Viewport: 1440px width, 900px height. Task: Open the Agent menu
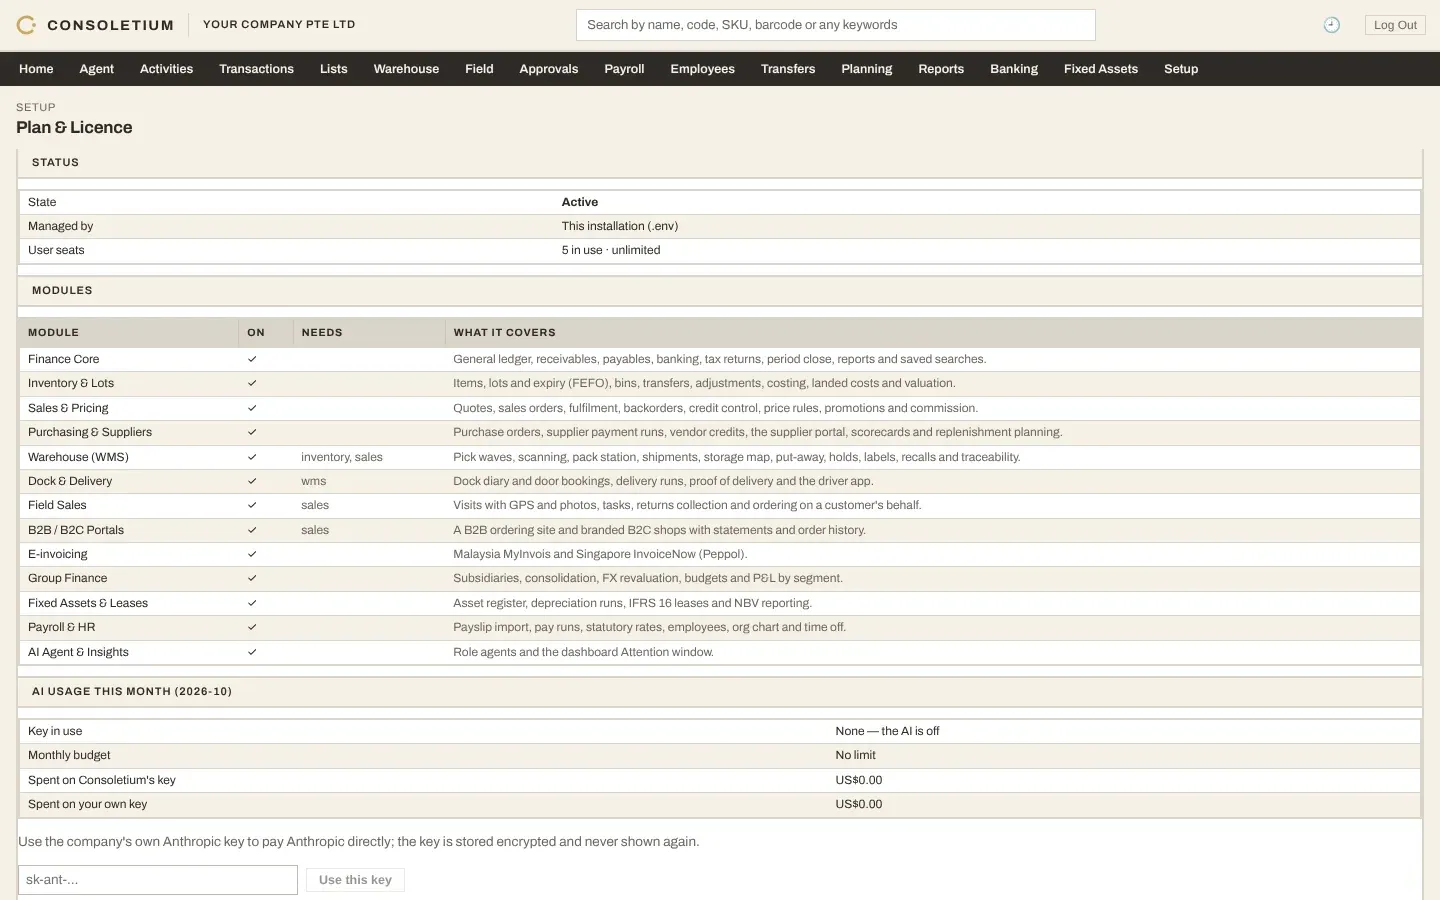tap(97, 69)
